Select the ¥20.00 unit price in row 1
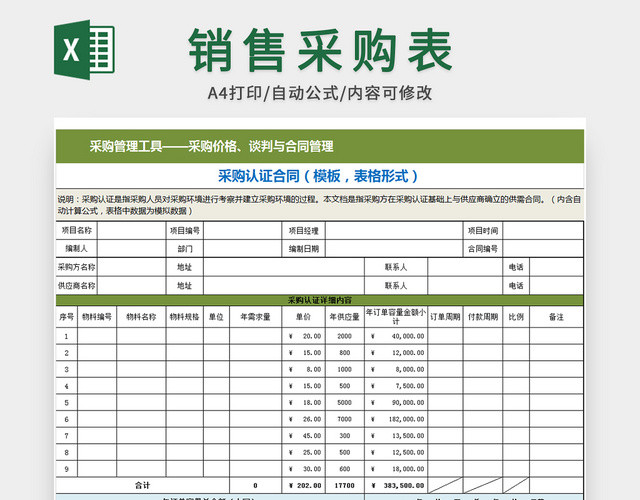This screenshot has width=640, height=500. (x=303, y=336)
